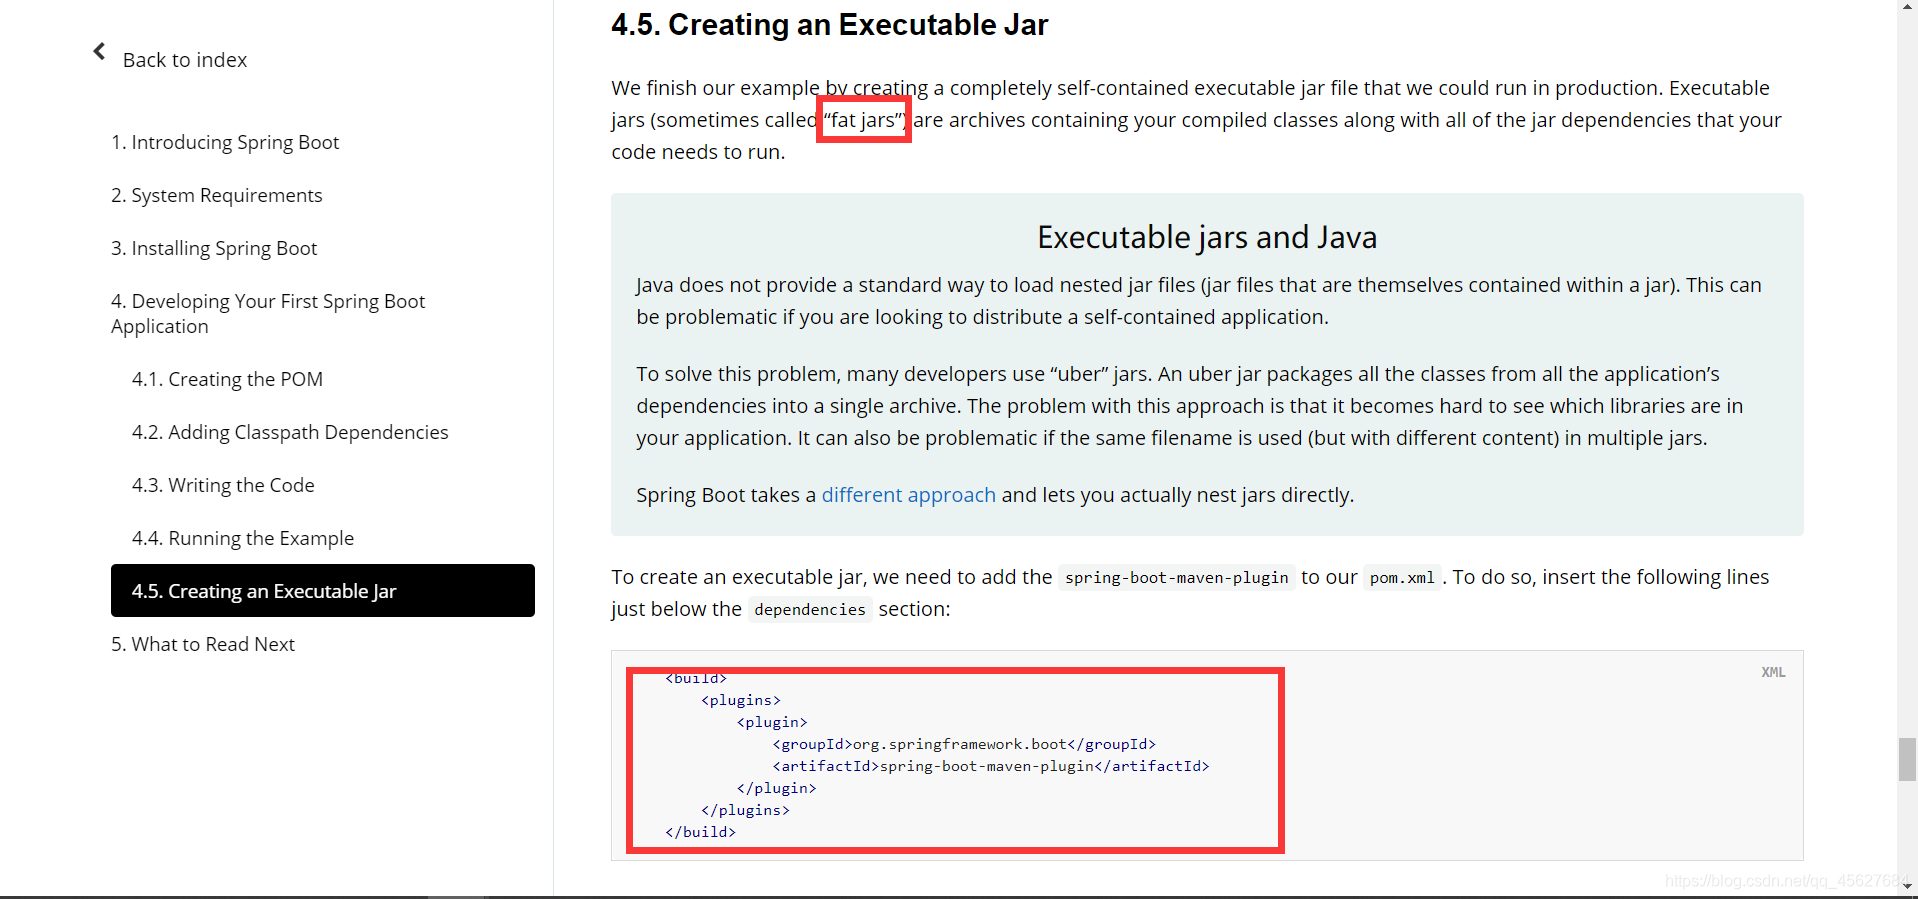
Task: Open the Back to index link
Action: pos(185,60)
